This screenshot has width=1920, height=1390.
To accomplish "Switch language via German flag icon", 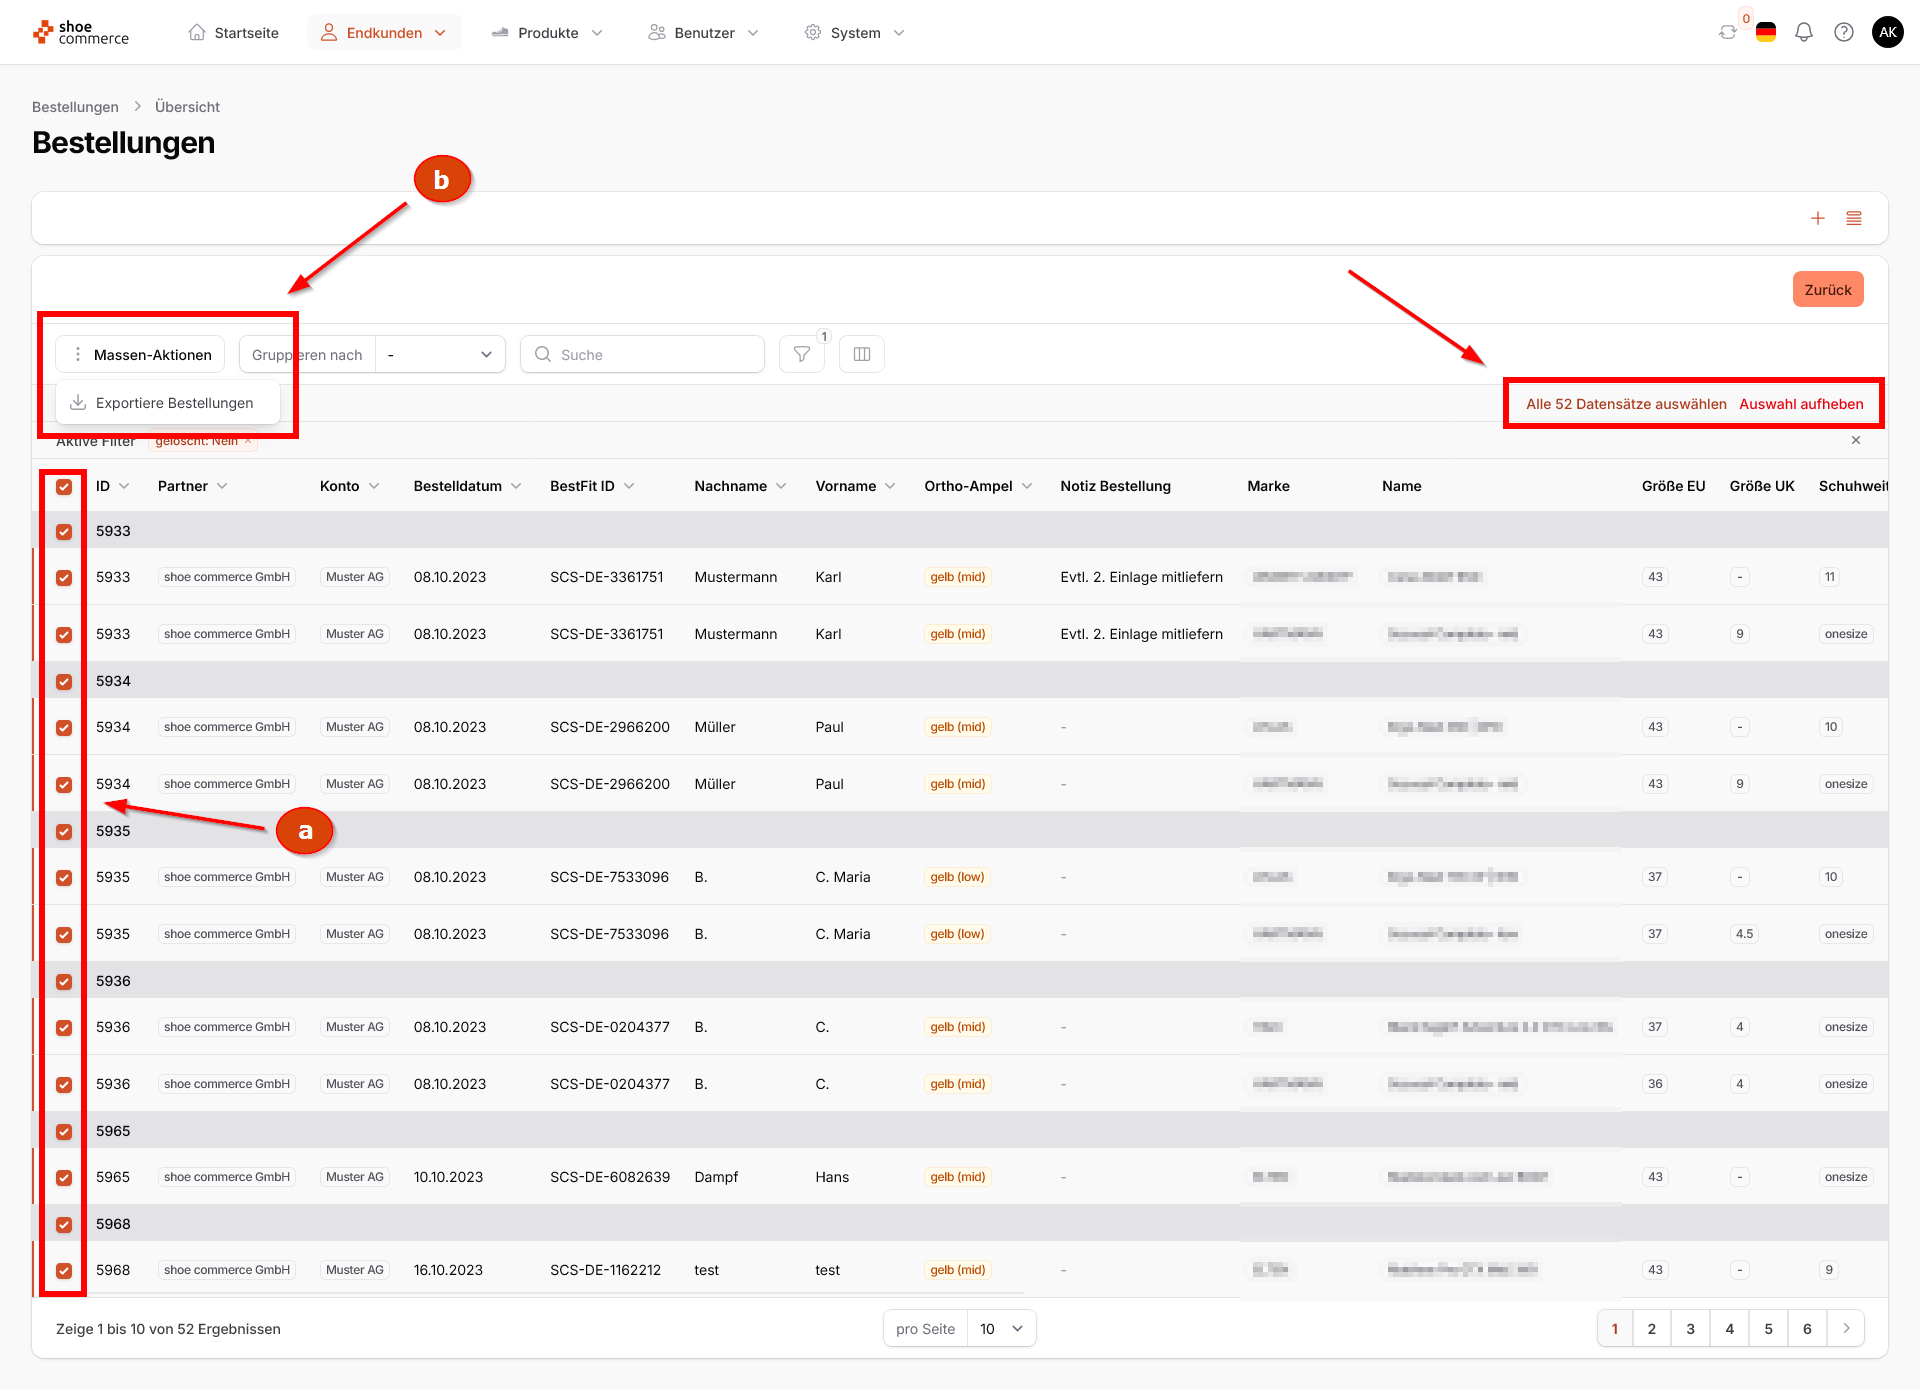I will 1765,32.
